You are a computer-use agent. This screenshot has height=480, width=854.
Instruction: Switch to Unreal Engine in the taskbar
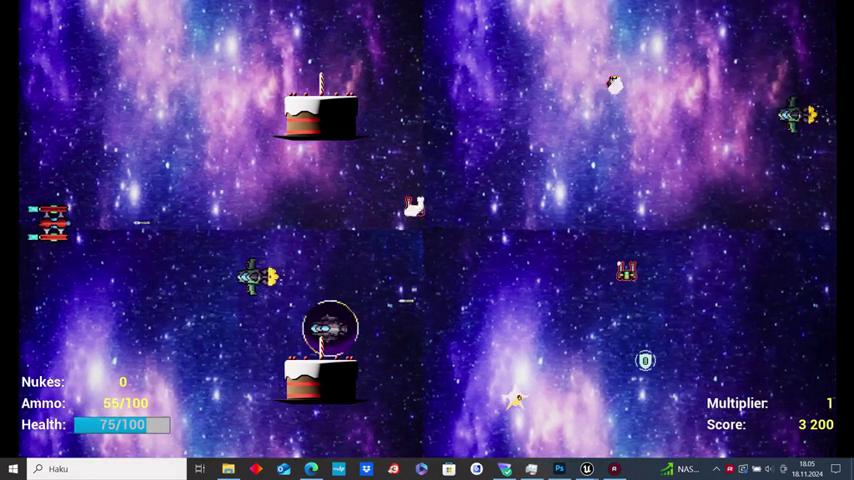coord(587,469)
